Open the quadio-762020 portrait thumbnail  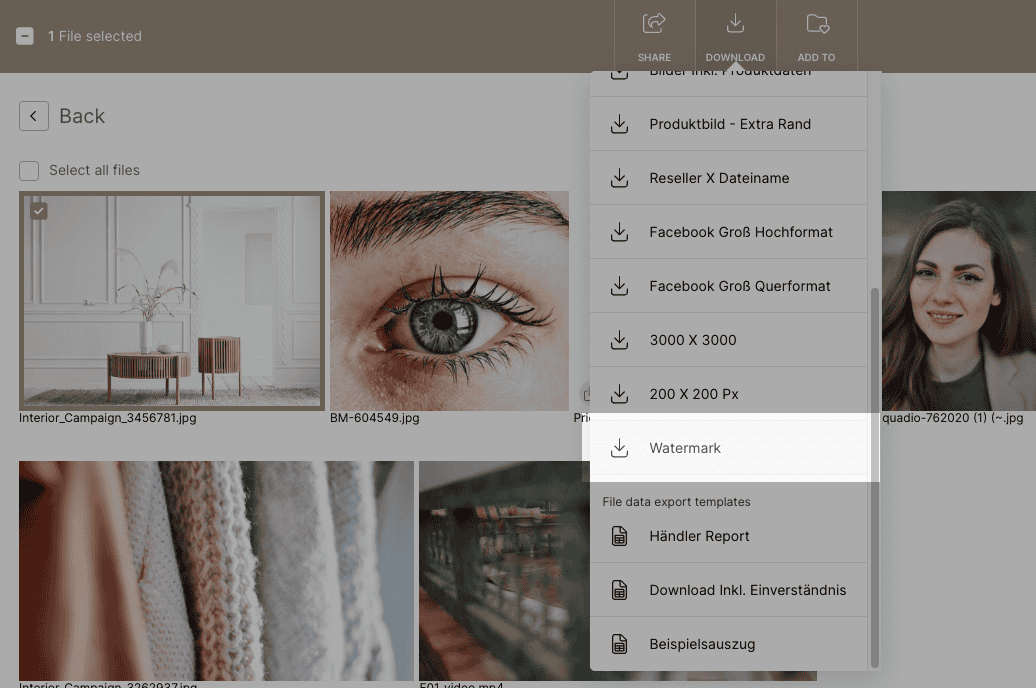[959, 301]
